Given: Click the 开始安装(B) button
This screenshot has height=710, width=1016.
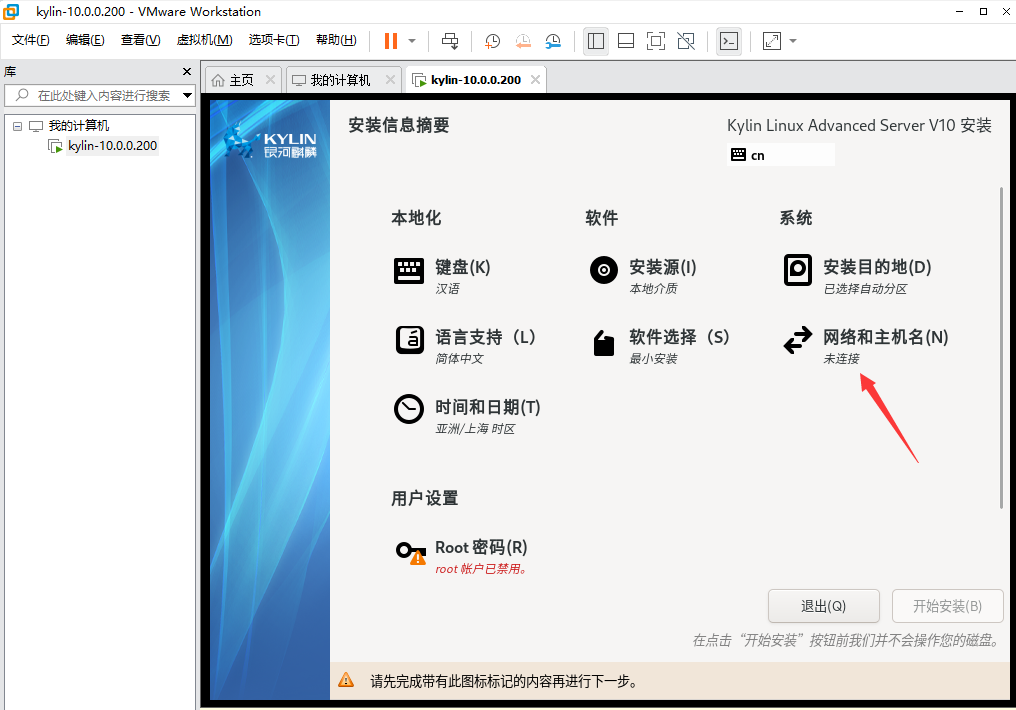Looking at the screenshot, I should (x=947, y=606).
